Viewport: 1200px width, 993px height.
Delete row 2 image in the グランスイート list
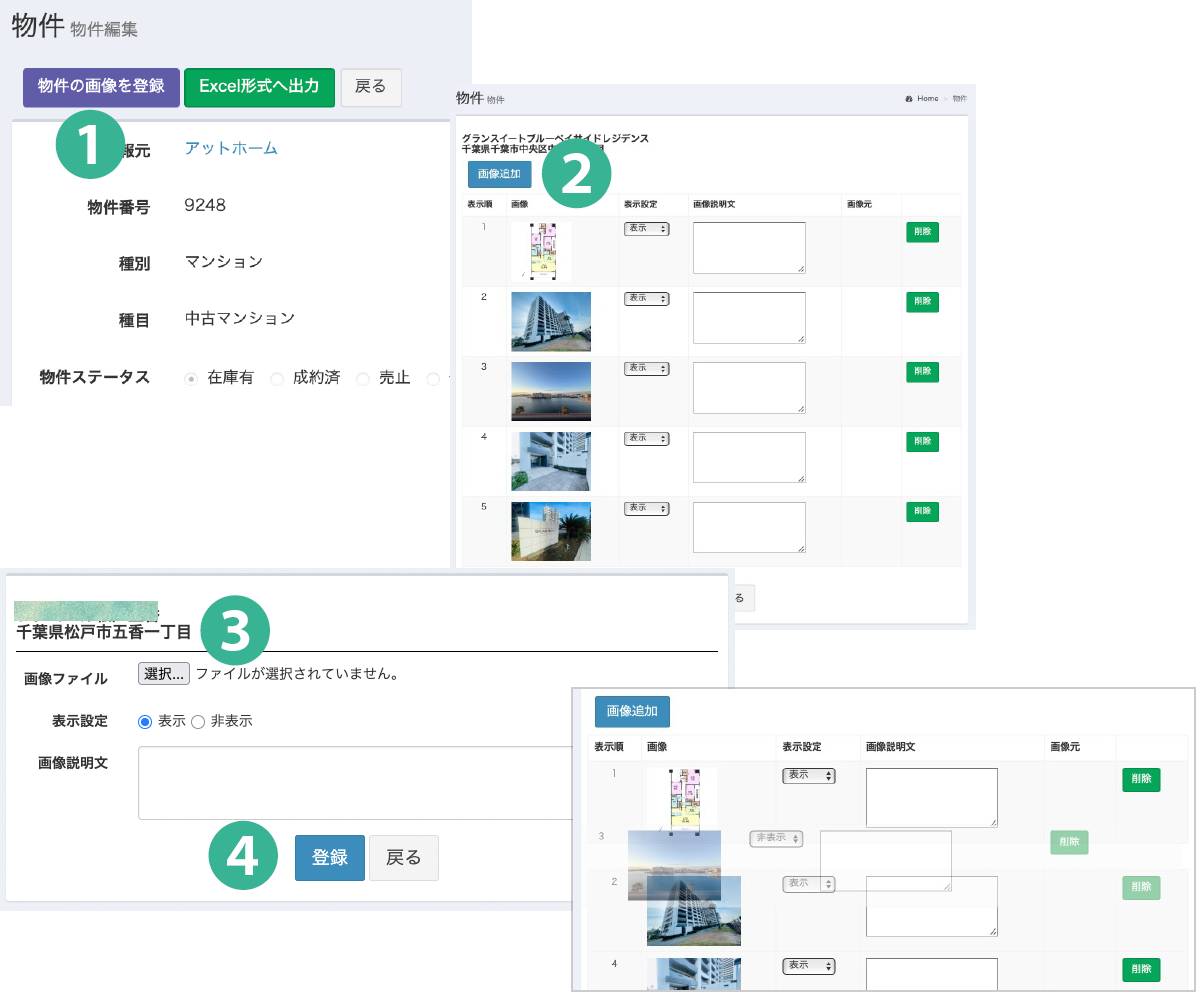point(922,302)
